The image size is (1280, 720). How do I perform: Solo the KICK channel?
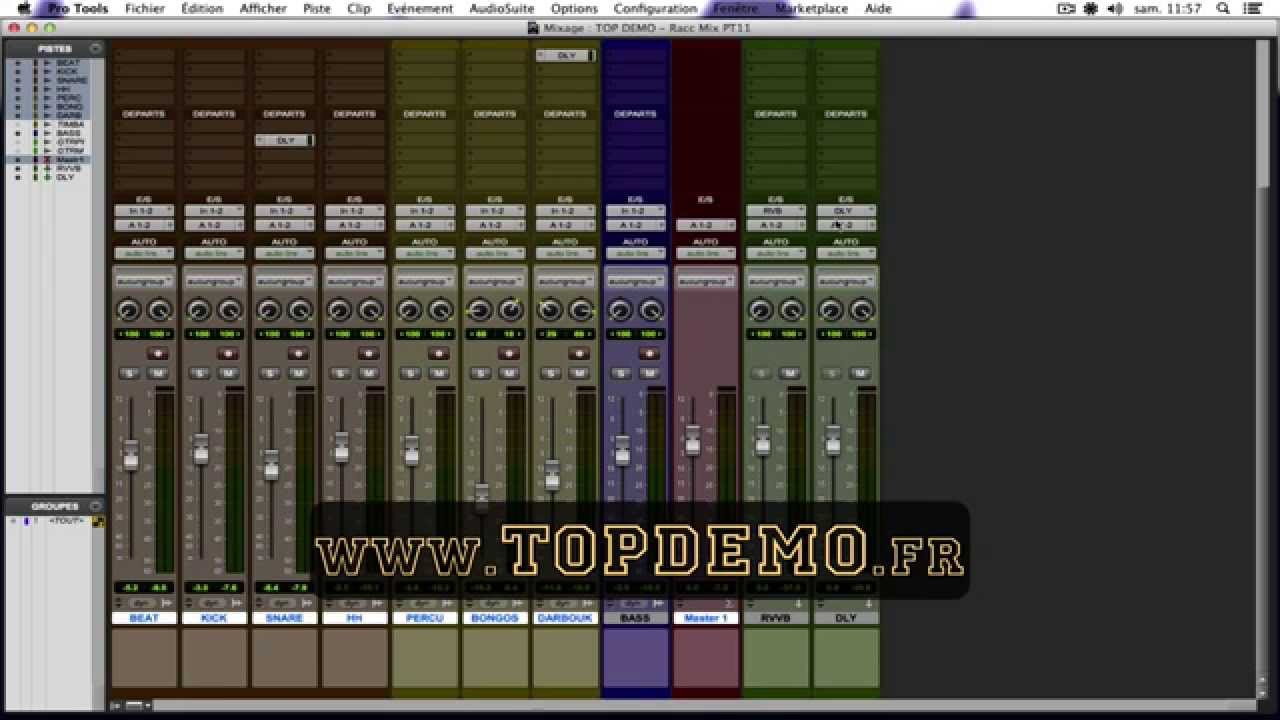200,373
